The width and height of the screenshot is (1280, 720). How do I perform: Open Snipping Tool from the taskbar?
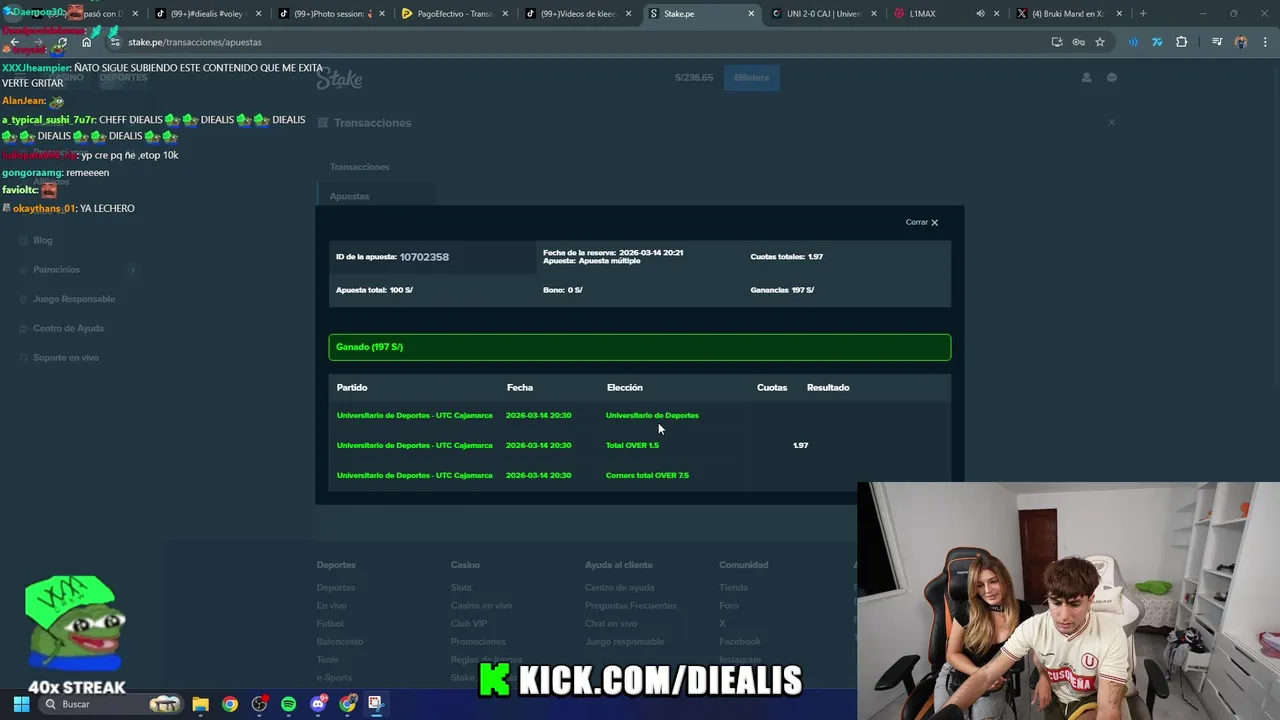click(x=376, y=704)
